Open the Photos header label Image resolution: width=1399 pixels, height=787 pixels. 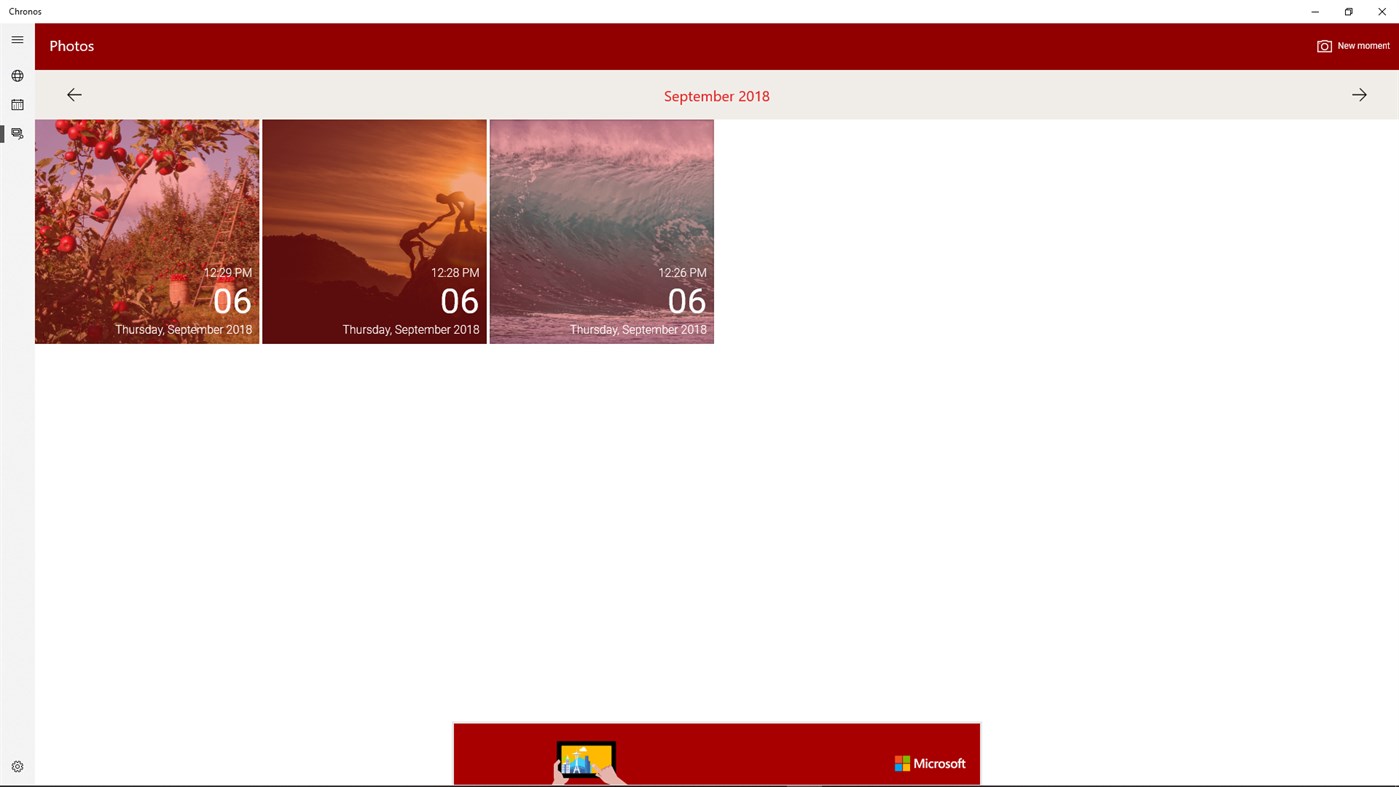(70, 45)
